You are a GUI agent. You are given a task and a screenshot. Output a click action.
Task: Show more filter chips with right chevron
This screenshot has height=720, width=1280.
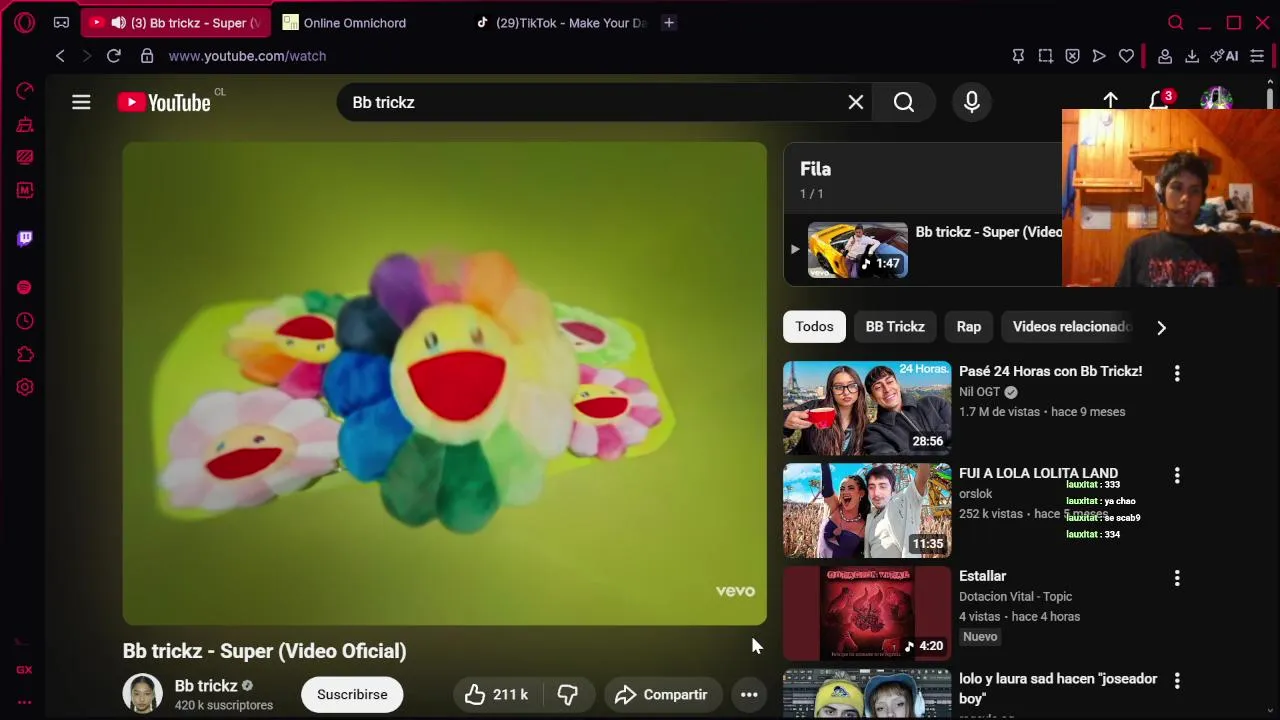tap(1161, 327)
